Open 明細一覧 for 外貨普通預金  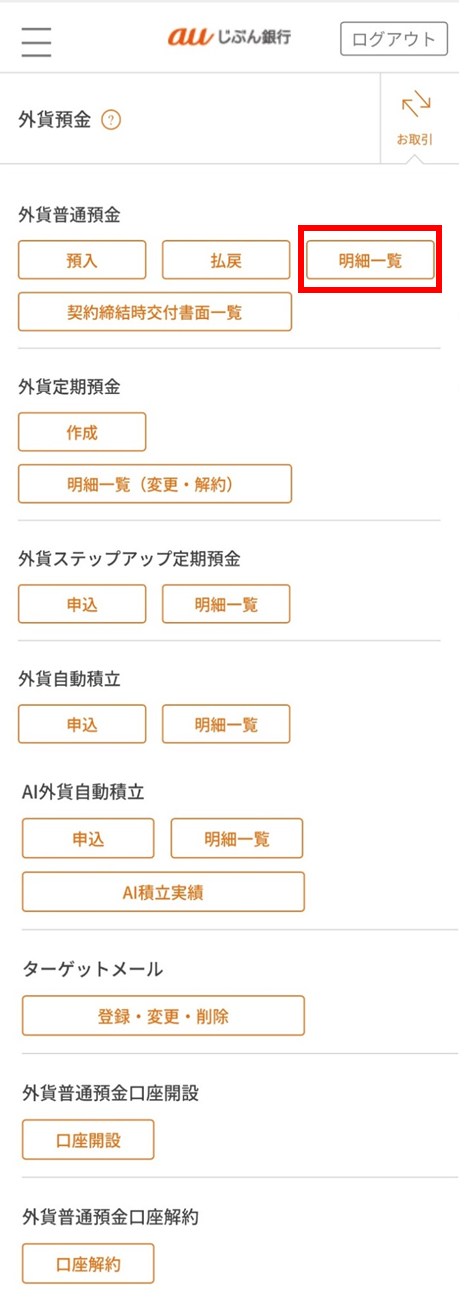coord(370,260)
